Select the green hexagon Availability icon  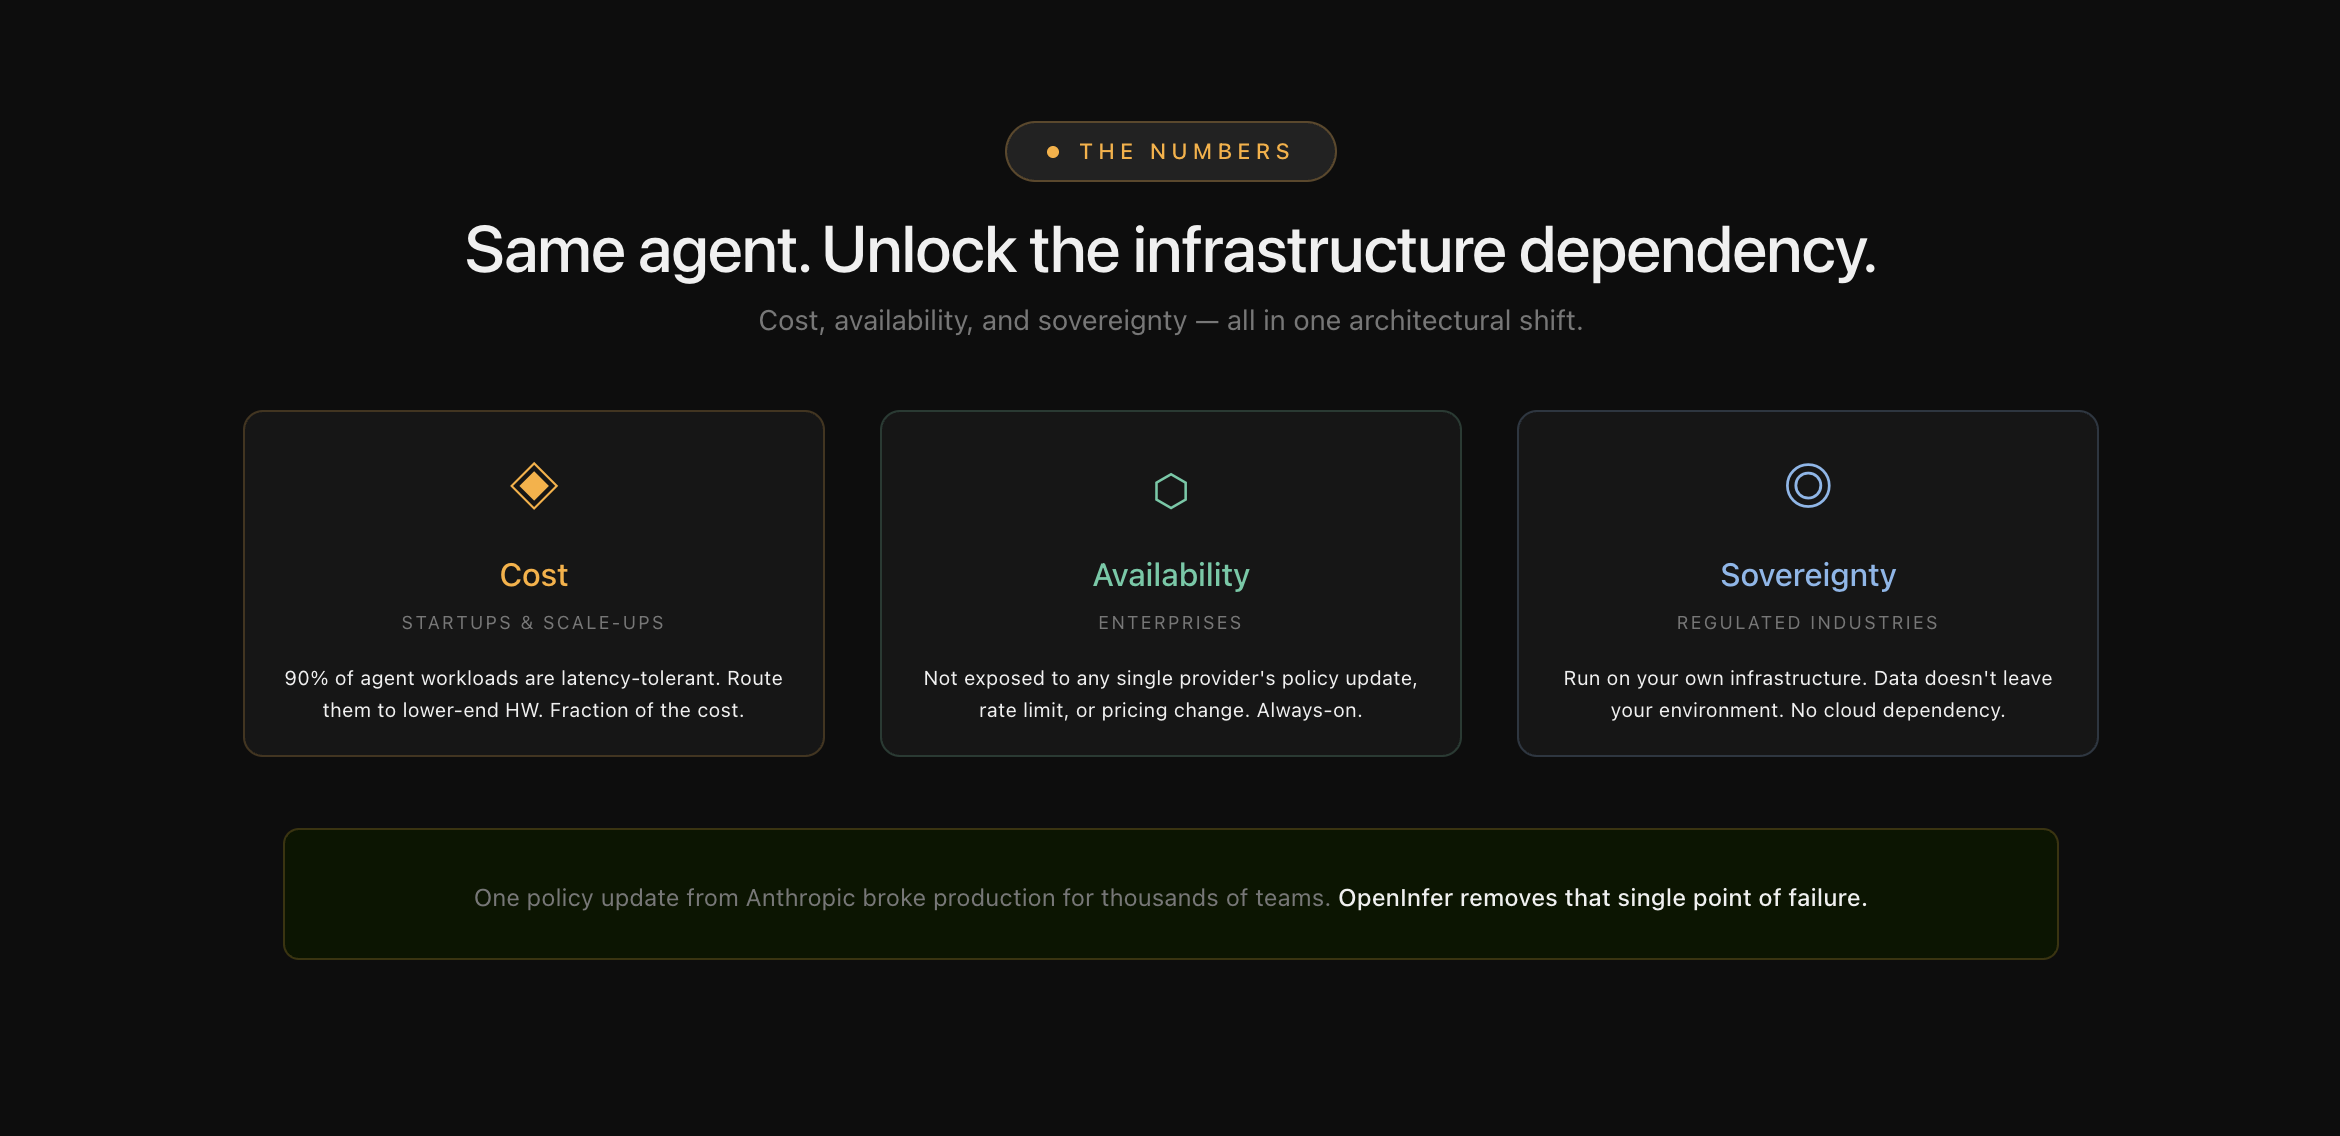click(1170, 490)
